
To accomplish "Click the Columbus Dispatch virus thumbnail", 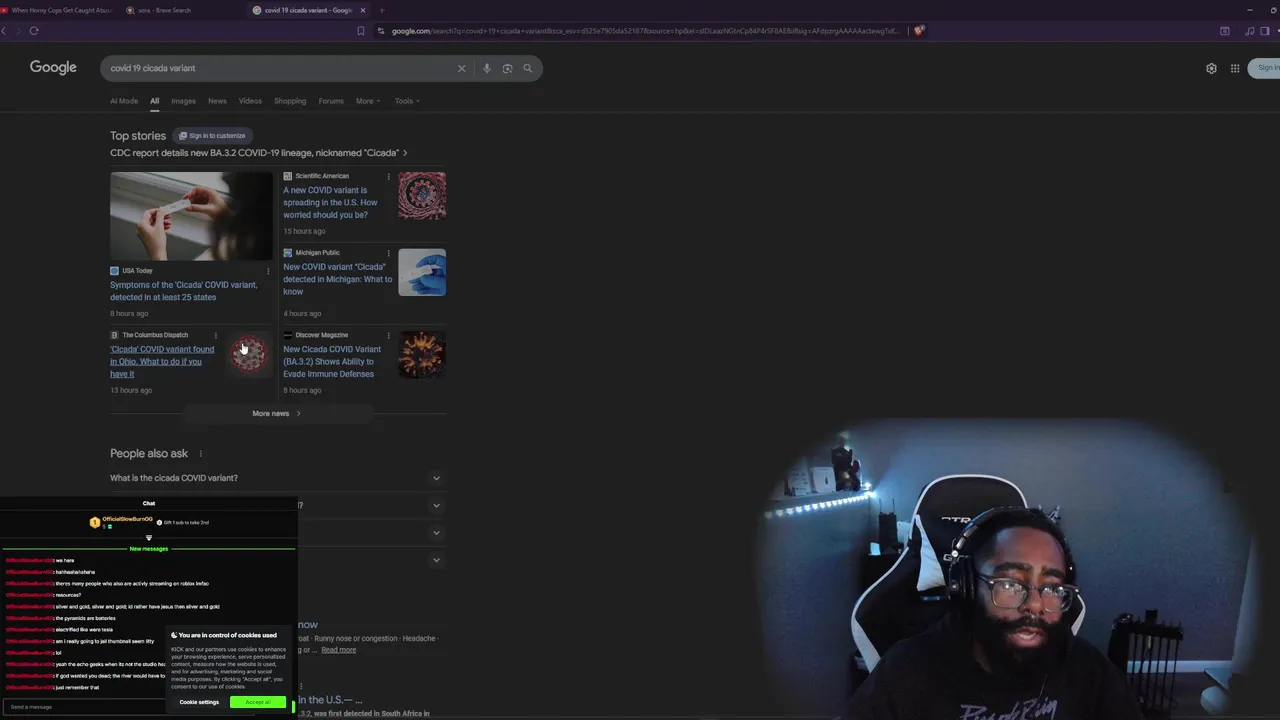I will pyautogui.click(x=249, y=355).
